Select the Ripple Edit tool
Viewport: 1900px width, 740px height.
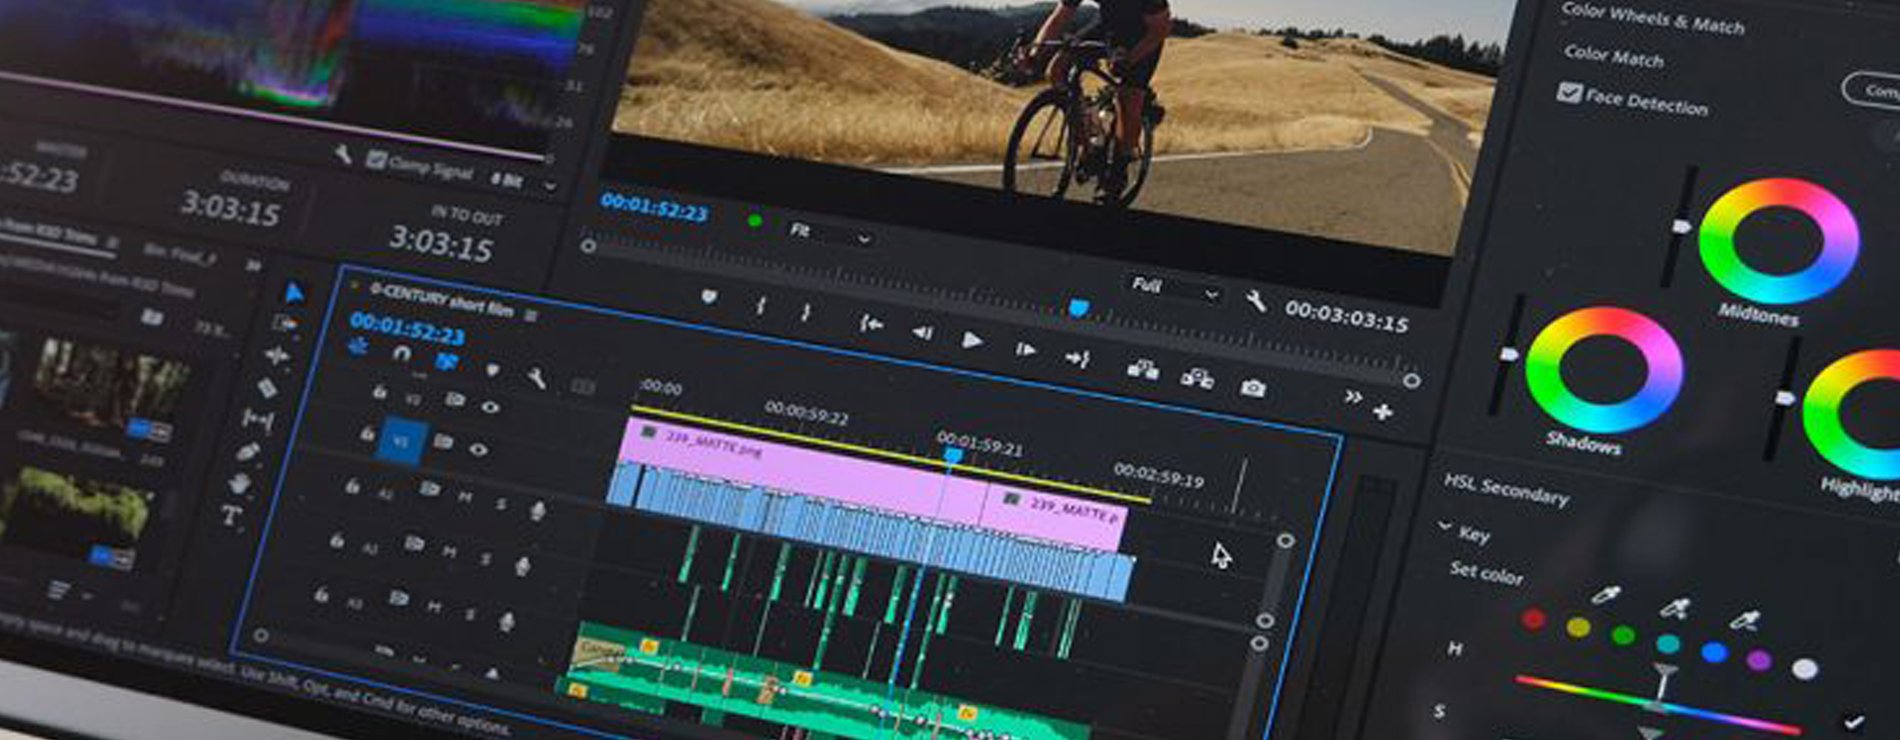coord(276,355)
